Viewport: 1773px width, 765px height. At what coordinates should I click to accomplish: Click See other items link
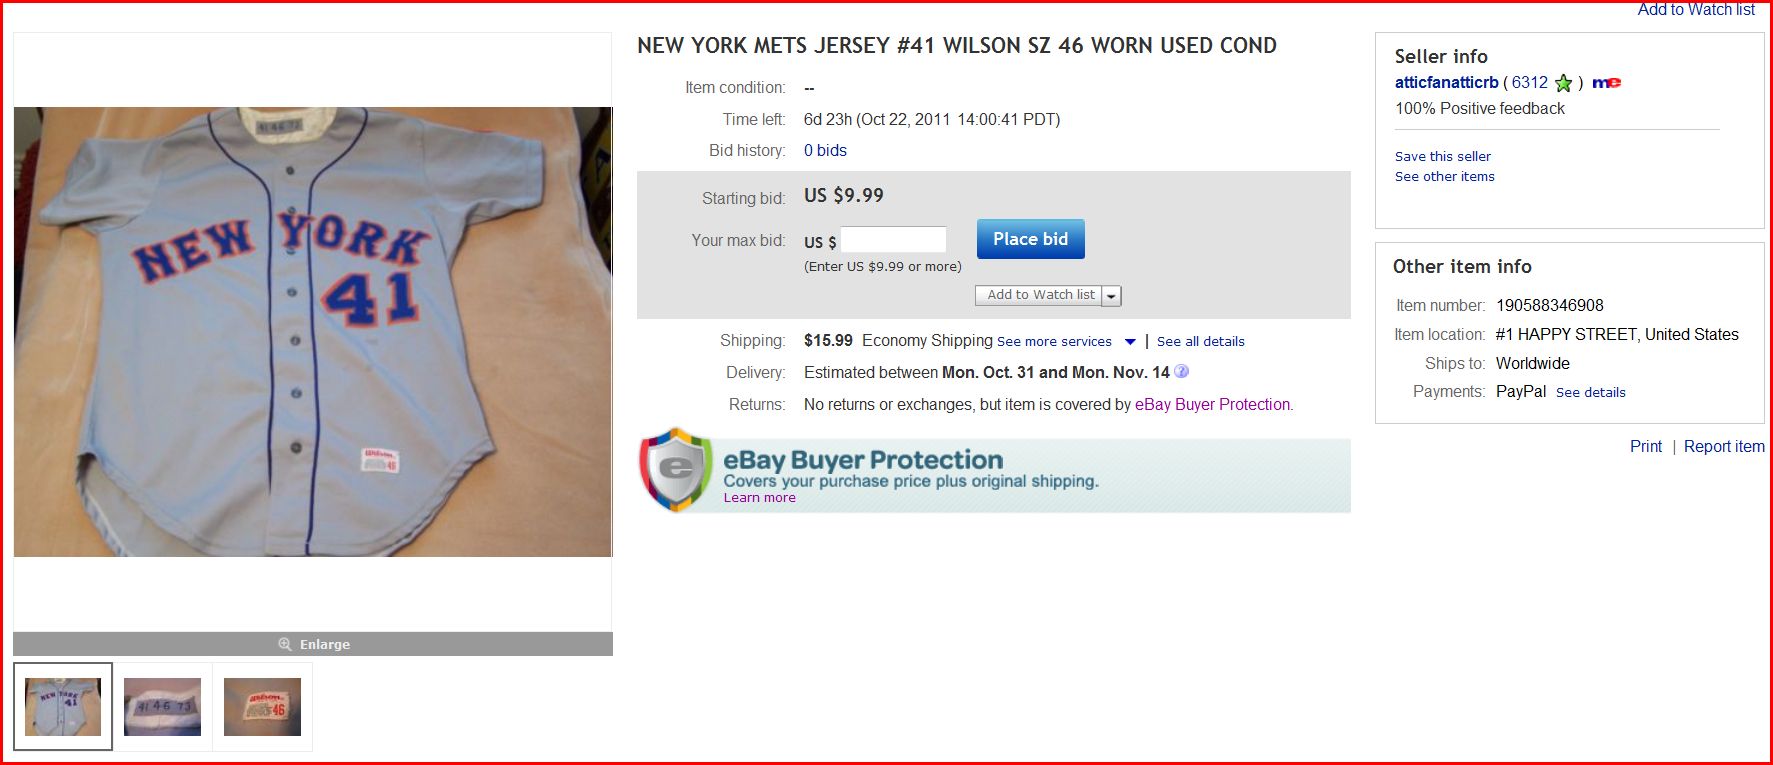(x=1444, y=176)
